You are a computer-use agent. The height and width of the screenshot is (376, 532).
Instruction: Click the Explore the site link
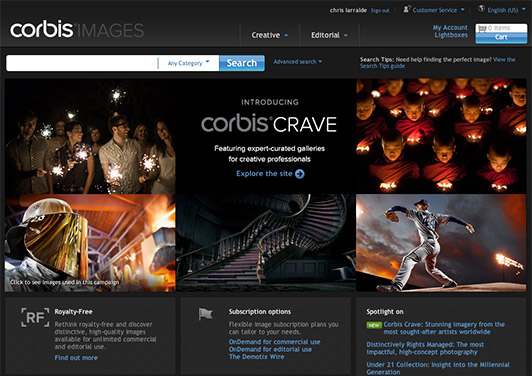264,174
